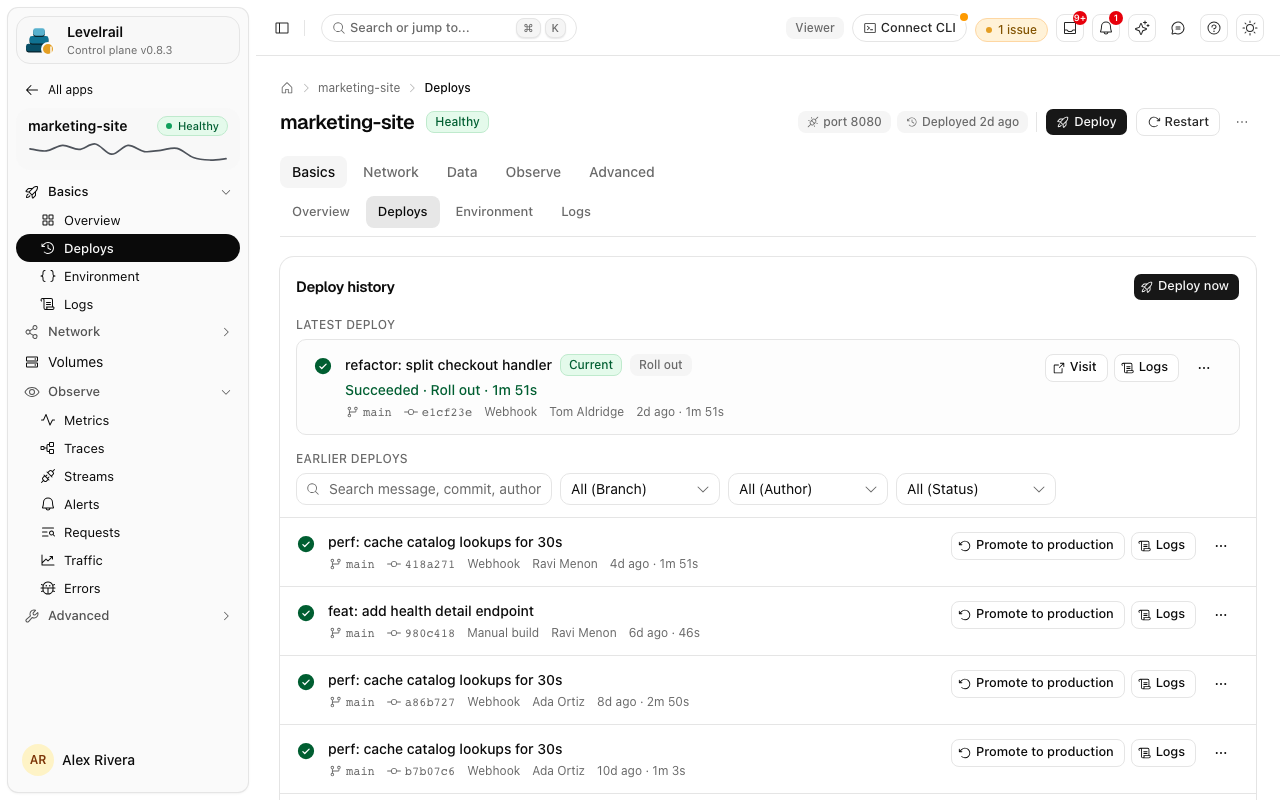Focus the search message, commit, author field
This screenshot has height=800, width=1280.
point(424,489)
